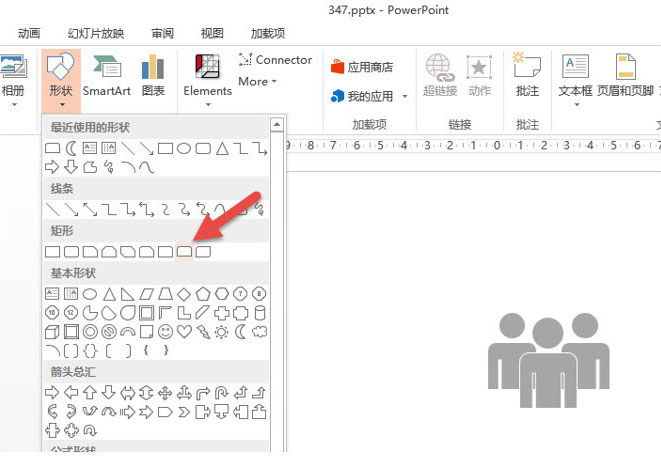Insert a 图表 chart
The width and height of the screenshot is (661, 468).
click(x=153, y=75)
